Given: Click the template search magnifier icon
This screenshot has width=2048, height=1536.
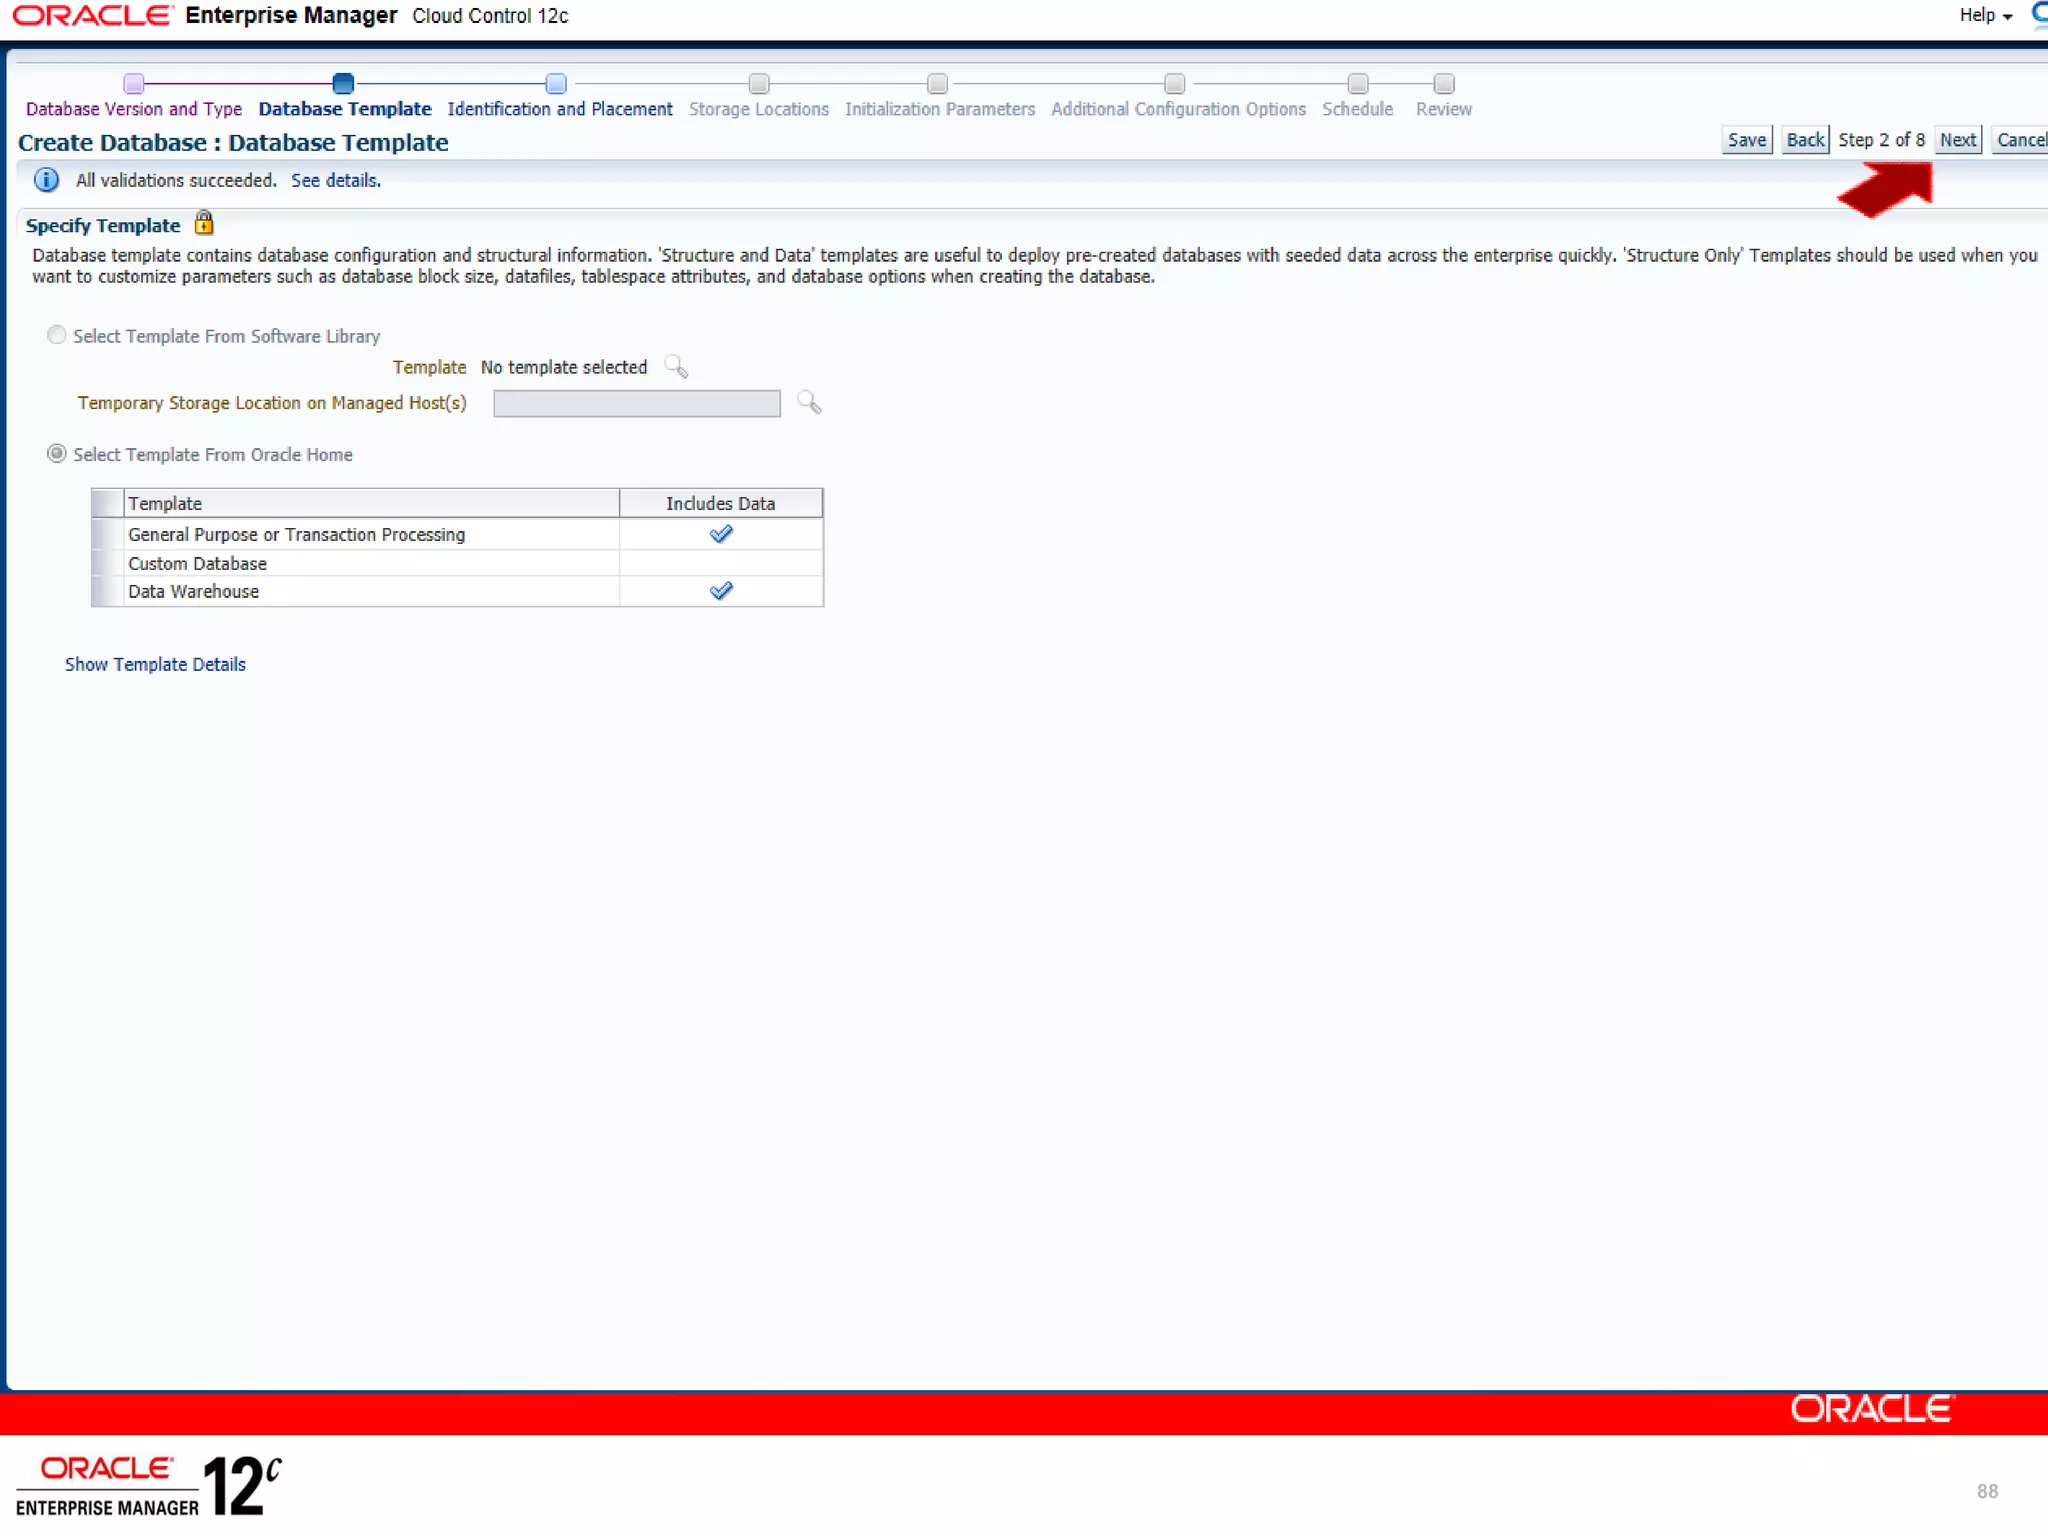Looking at the screenshot, I should click(x=677, y=367).
